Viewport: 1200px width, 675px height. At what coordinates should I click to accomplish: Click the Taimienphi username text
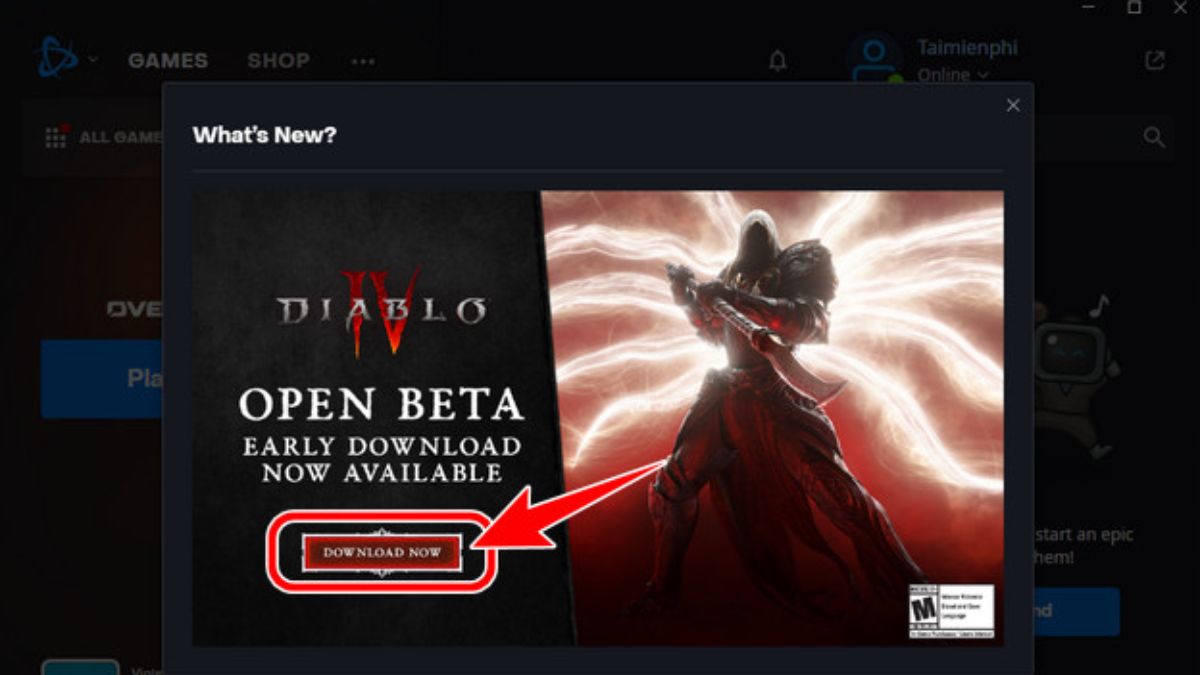[967, 48]
